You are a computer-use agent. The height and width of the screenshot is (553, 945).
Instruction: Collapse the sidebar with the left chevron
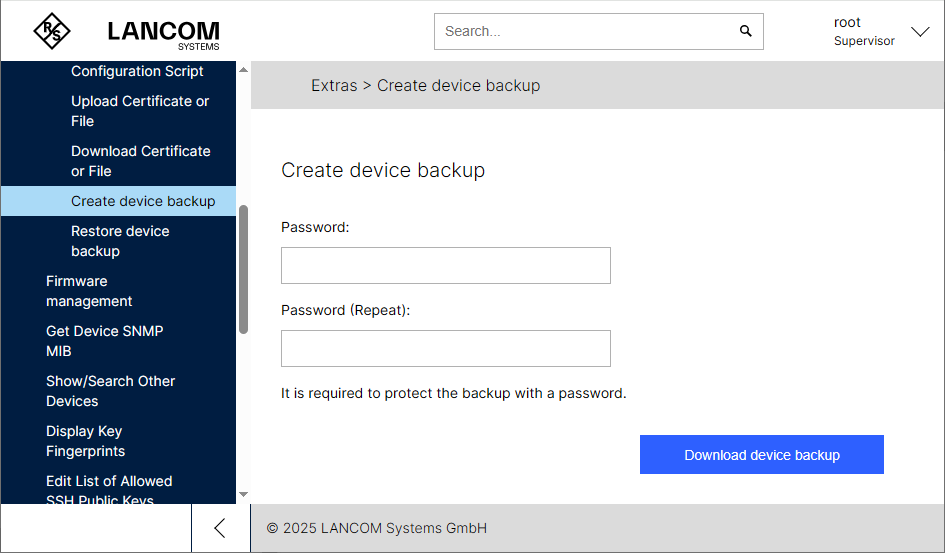220,528
